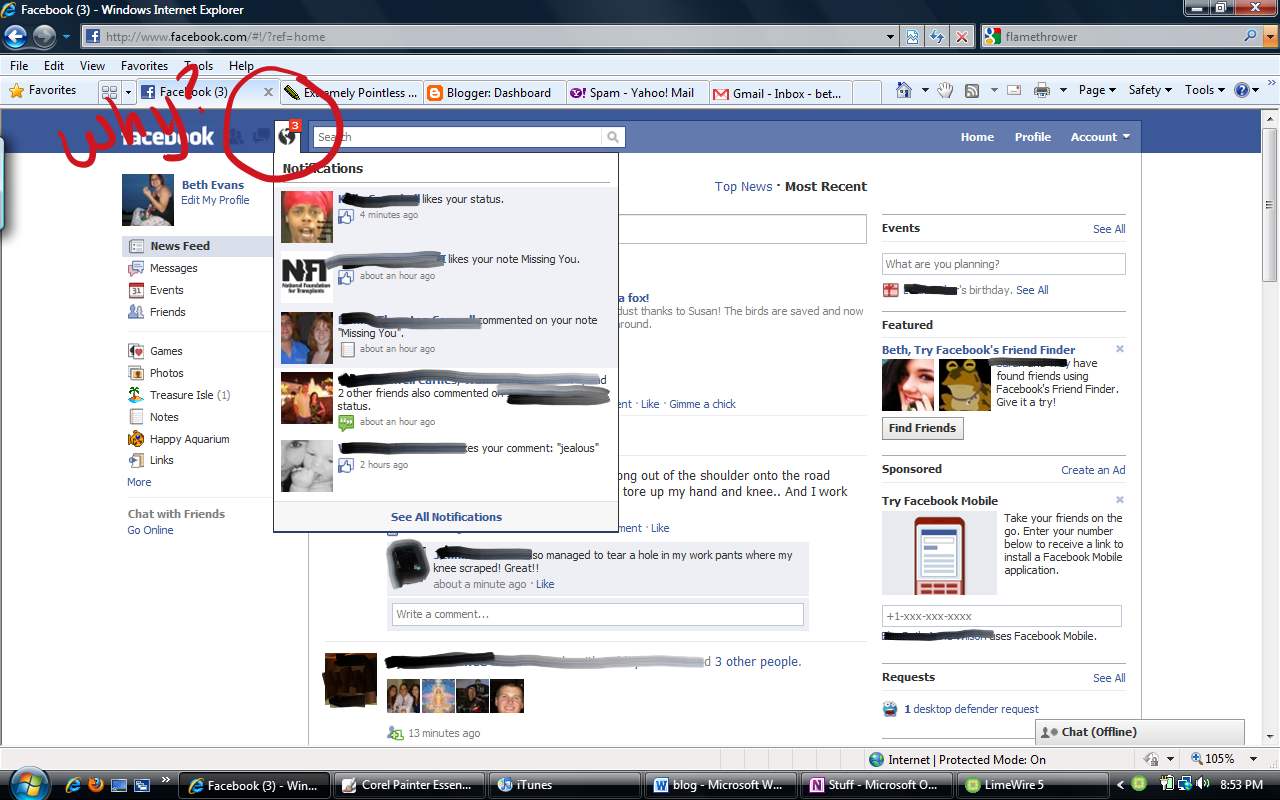This screenshot has height=800, width=1280.
Task: Switch to the Extremely Pointless tab
Action: pos(350,93)
